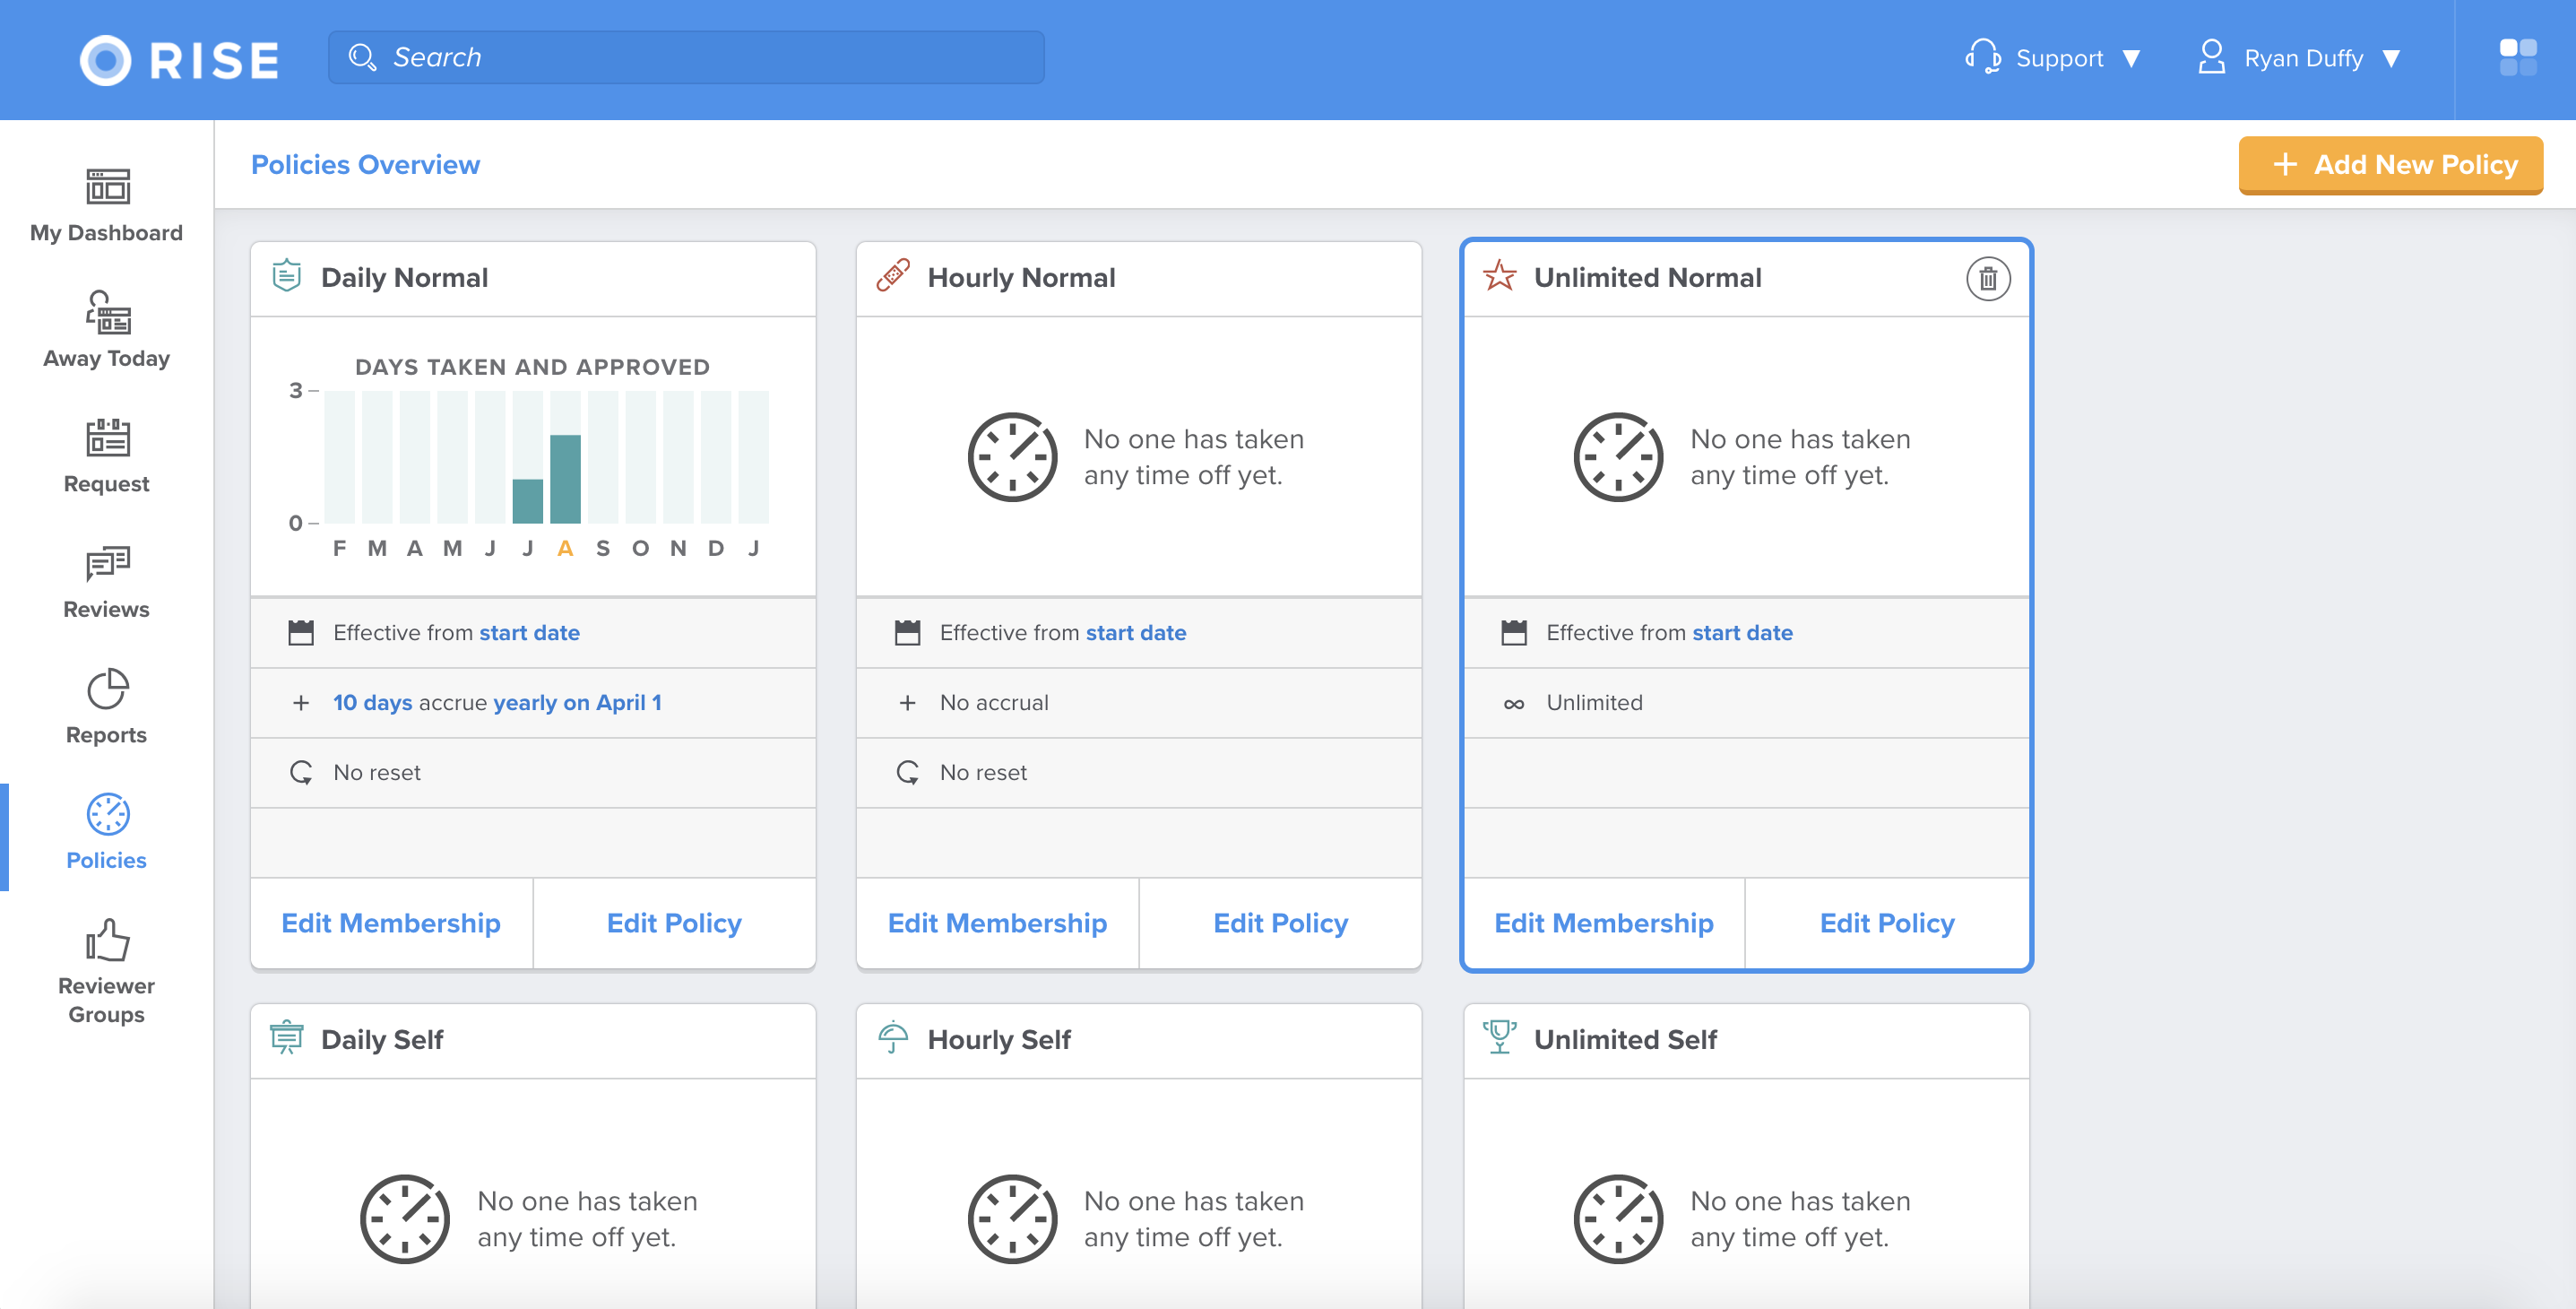2576x1309 pixels.
Task: Click the July bar in days chart
Action: [527, 500]
